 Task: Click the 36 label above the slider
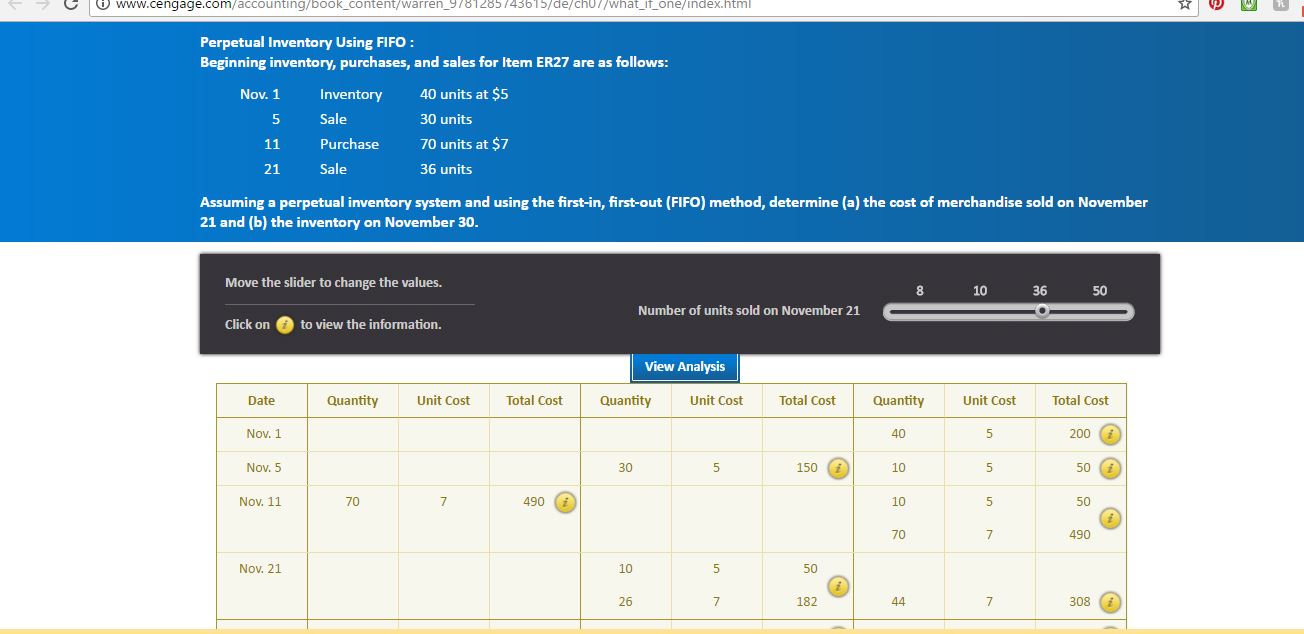[1039, 290]
